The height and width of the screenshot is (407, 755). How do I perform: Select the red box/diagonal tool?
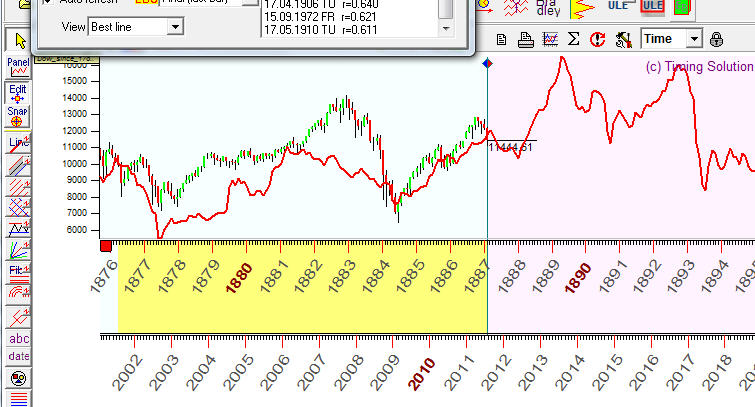[x=18, y=317]
